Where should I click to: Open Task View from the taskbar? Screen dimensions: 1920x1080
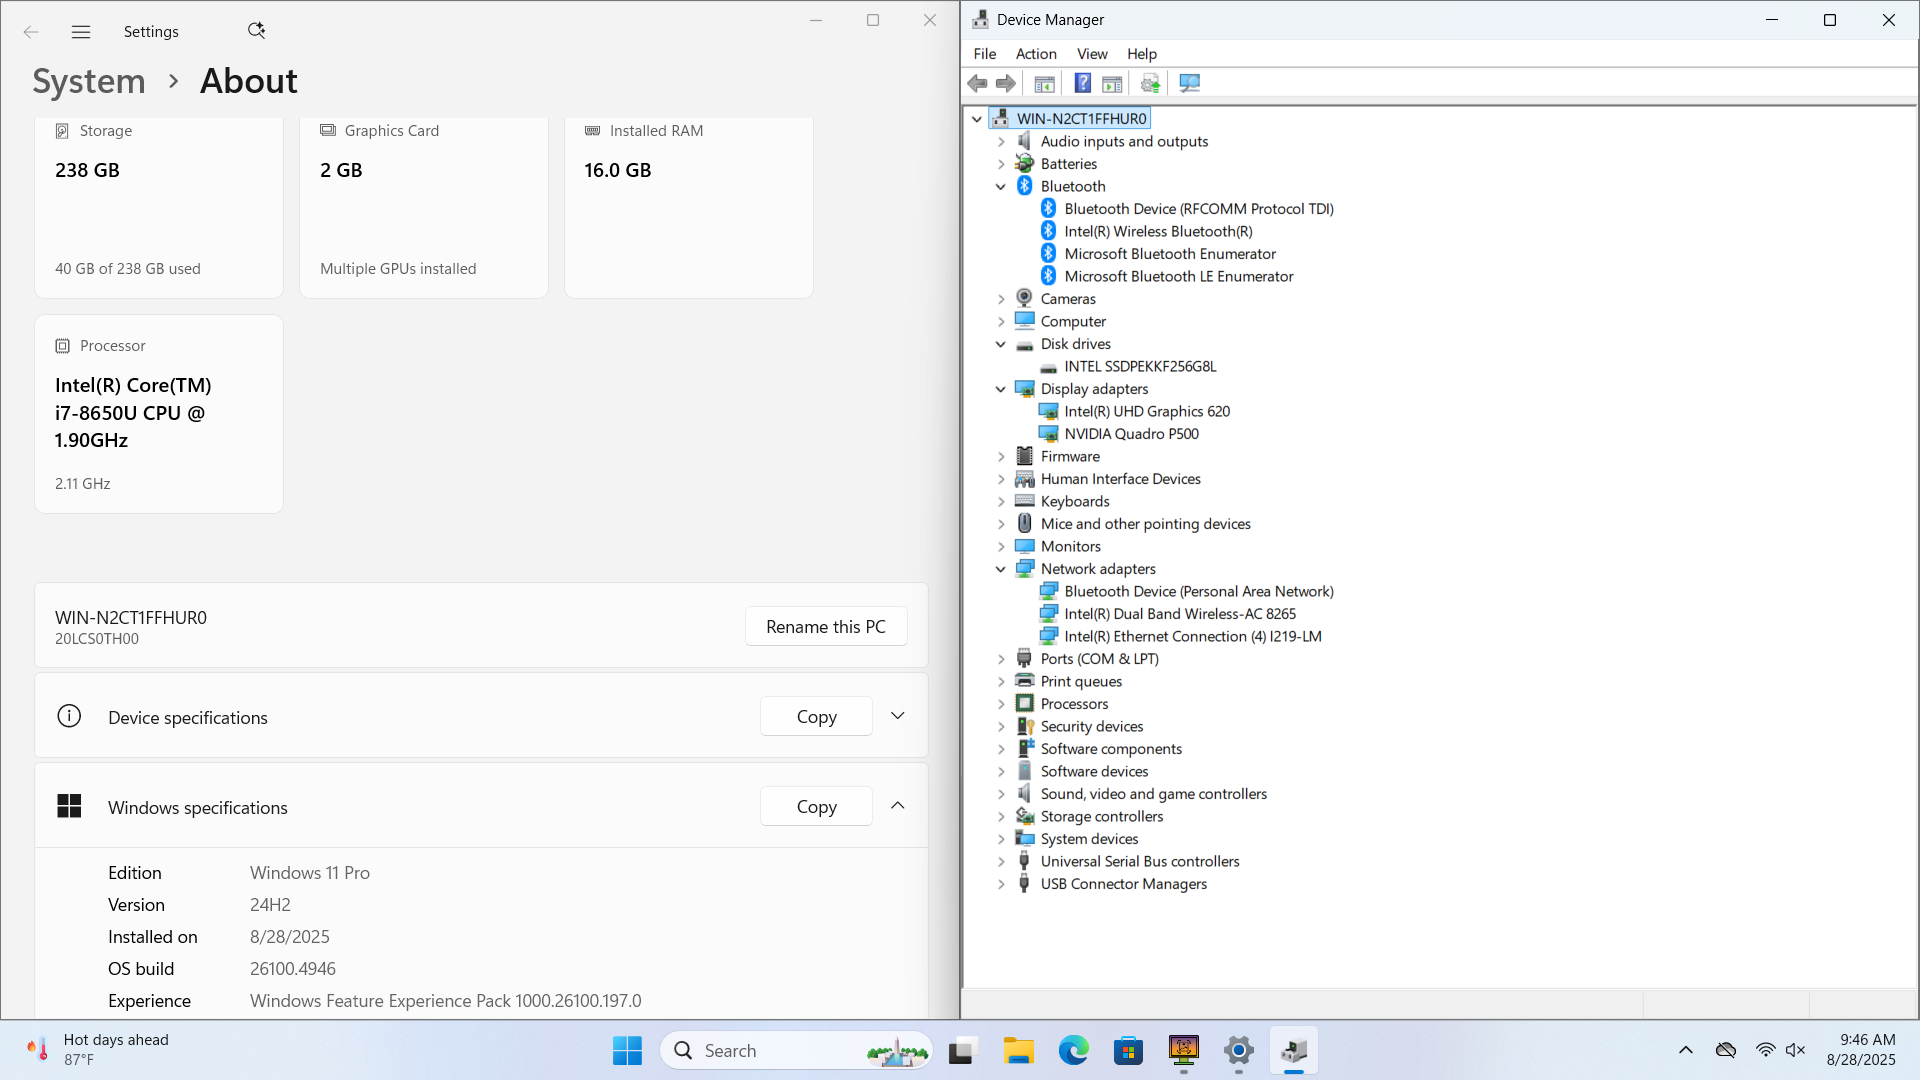point(961,1050)
